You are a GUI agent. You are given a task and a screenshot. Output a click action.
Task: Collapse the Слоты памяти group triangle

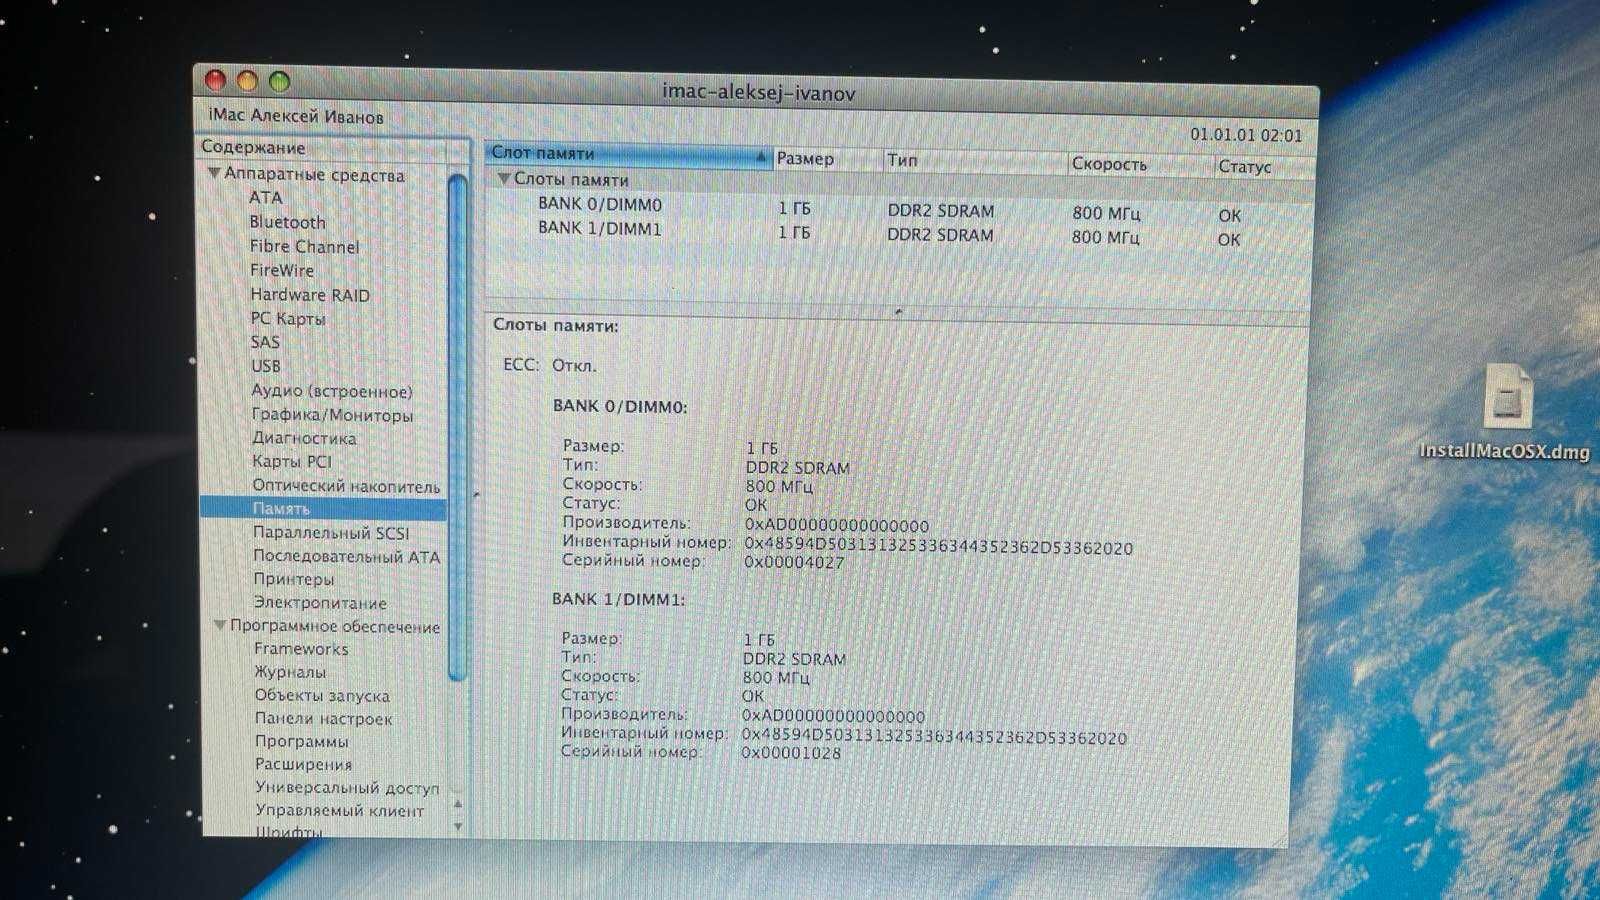coord(504,179)
